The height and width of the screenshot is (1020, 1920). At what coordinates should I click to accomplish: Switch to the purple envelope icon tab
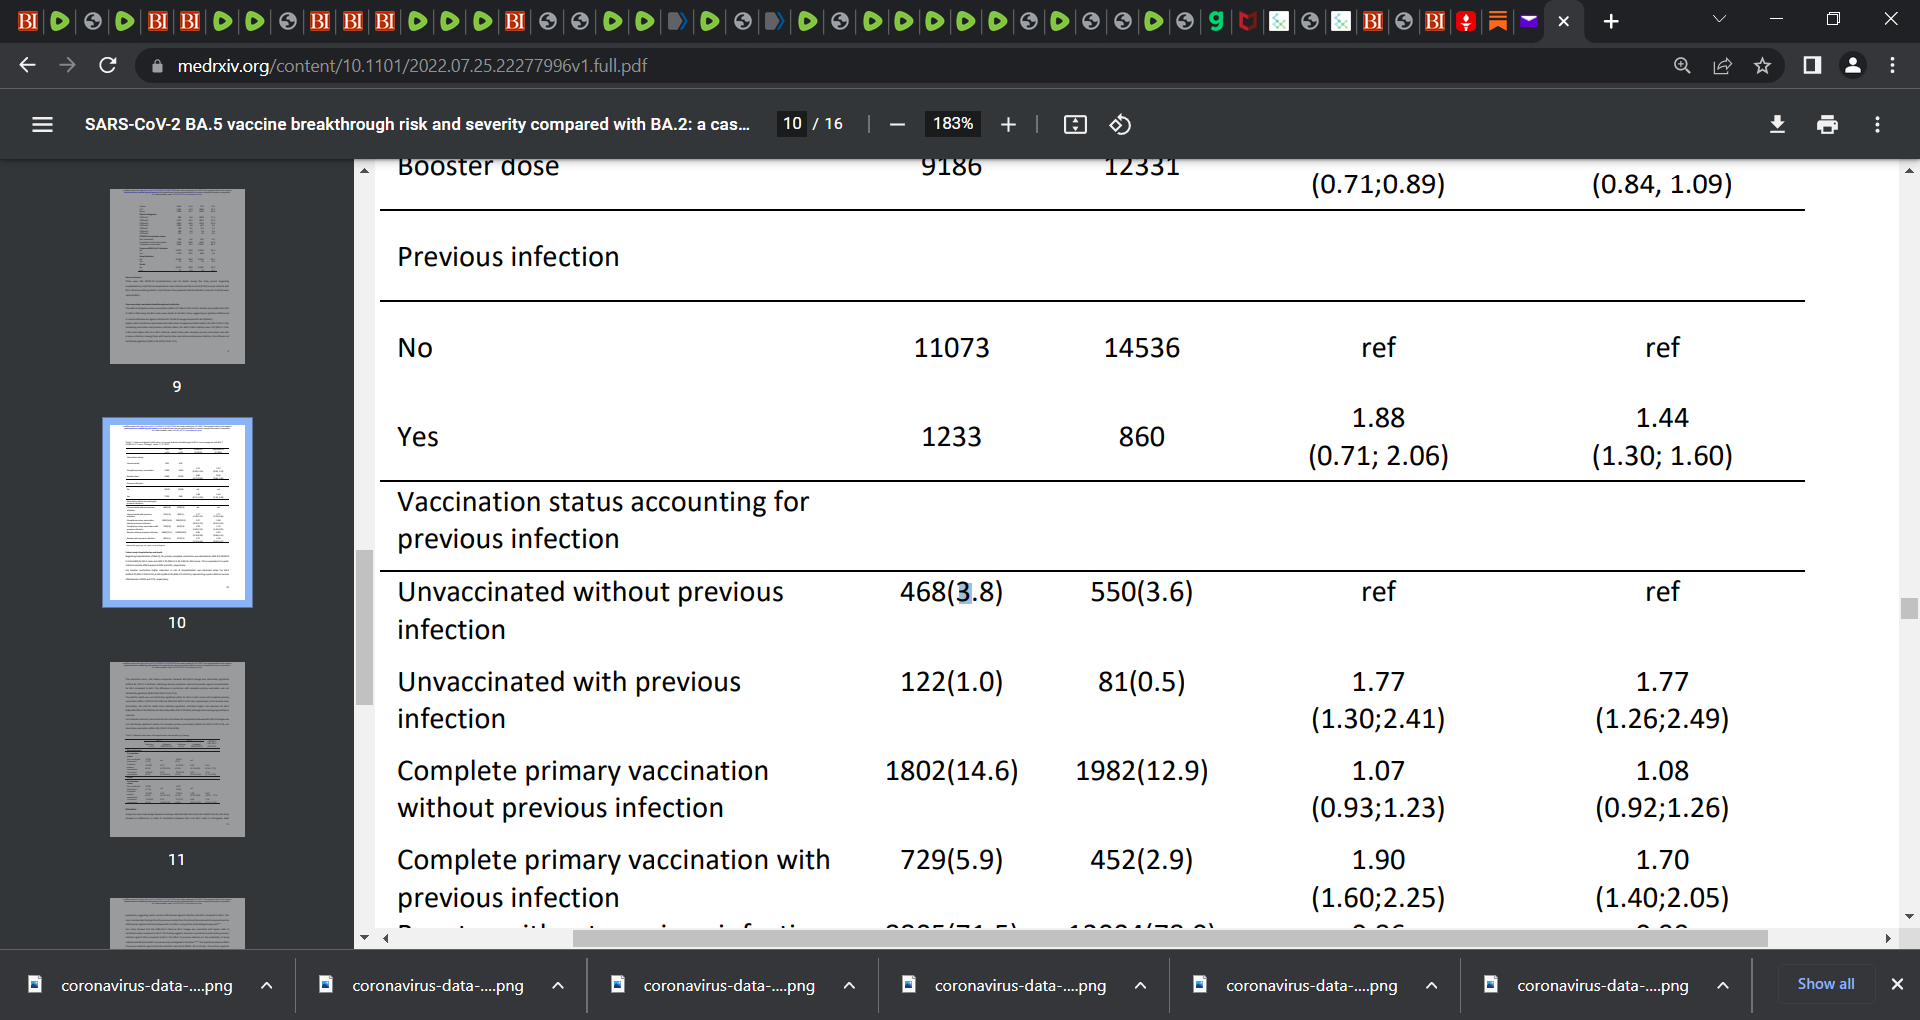(1528, 21)
